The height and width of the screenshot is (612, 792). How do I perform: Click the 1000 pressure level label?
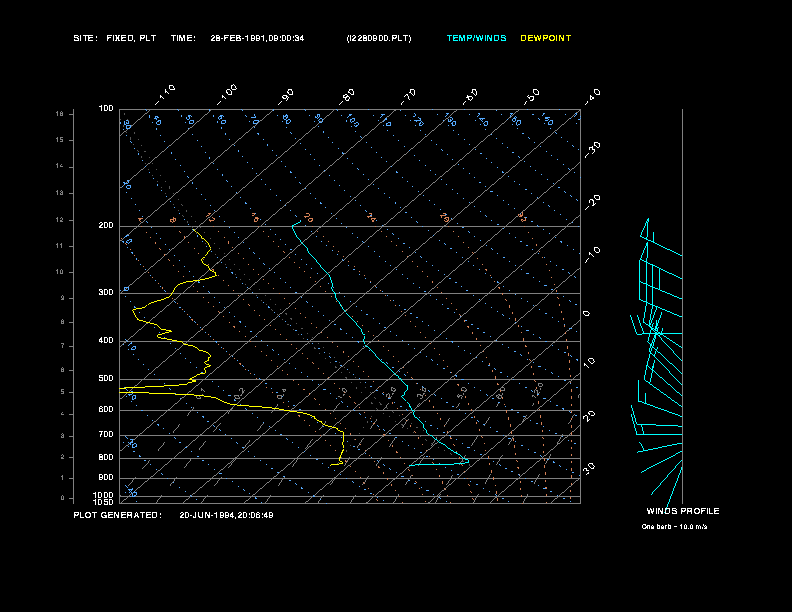tap(104, 495)
